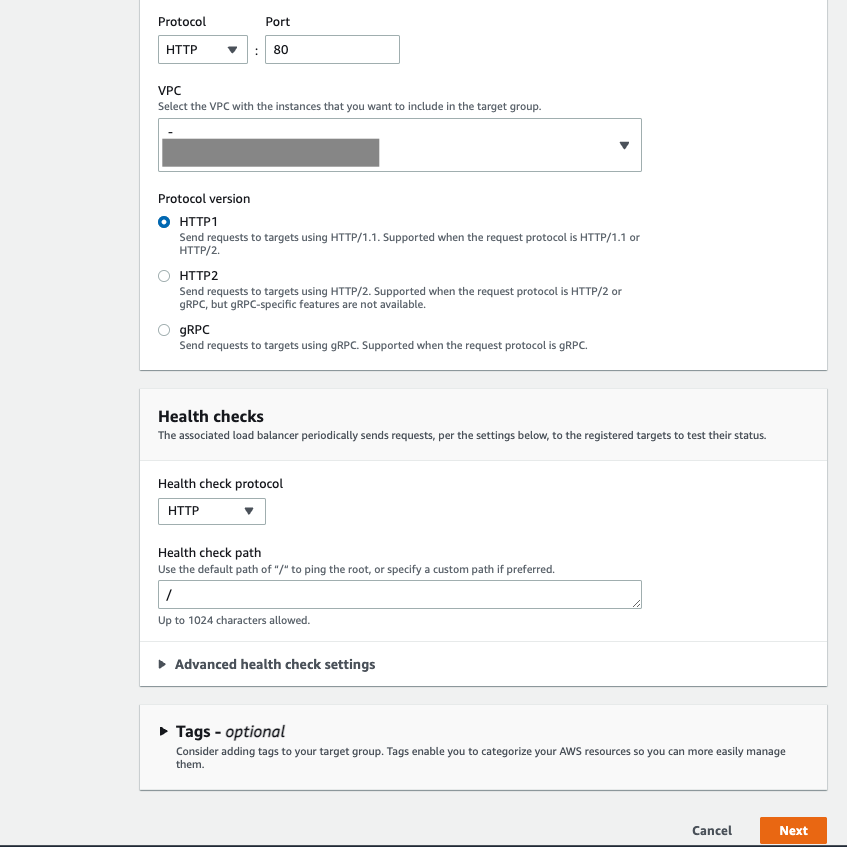This screenshot has height=847, width=847.
Task: Open the VPC selection dropdown
Action: 399,144
